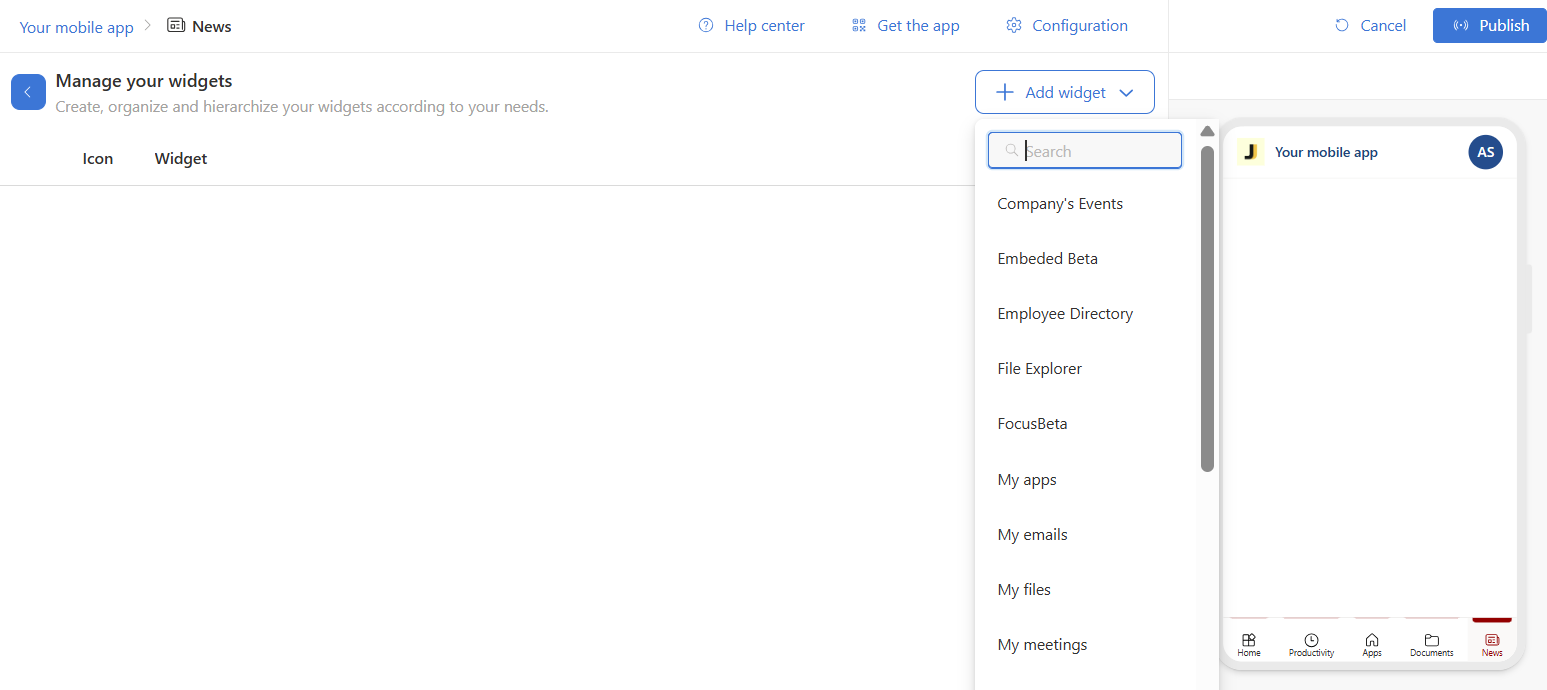Click the search magnifier icon in dropdown
Screen dimensions: 1547x690
coord(1012,151)
